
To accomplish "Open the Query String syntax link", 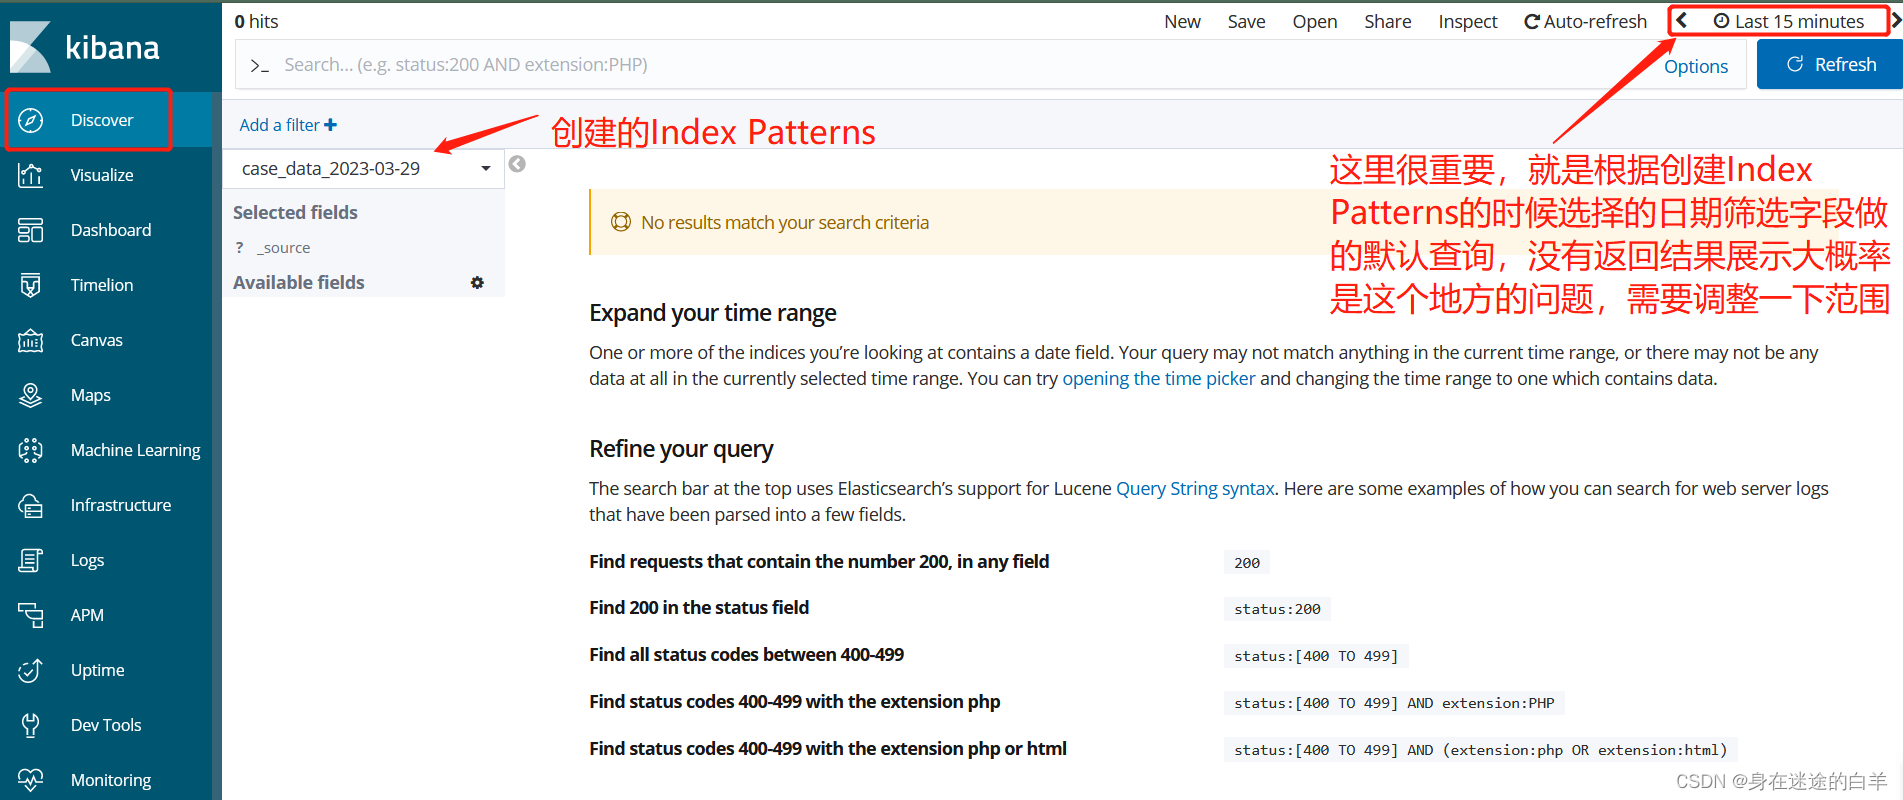I will coord(1195,488).
